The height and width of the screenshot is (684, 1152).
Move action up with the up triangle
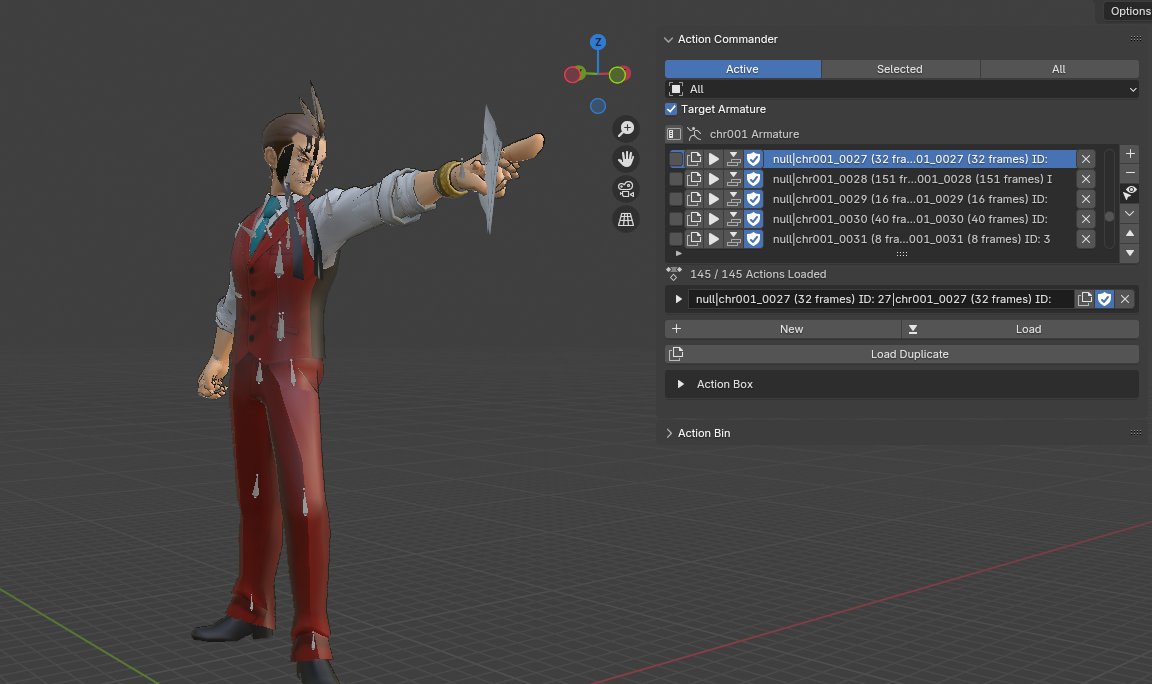(1130, 234)
